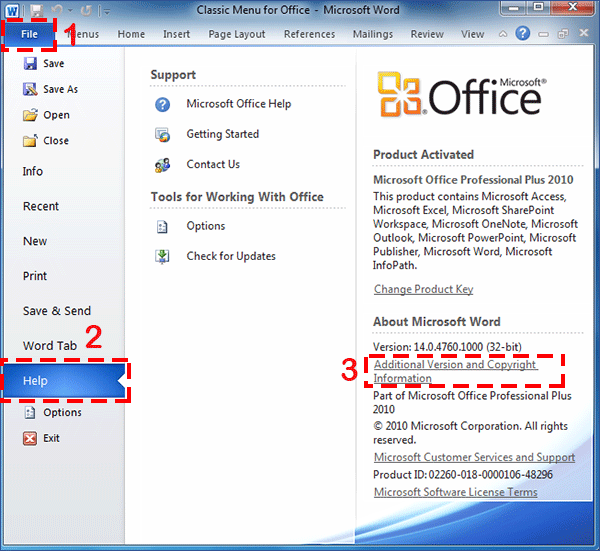Click the blue Help question mark icon
The width and height of the screenshot is (600, 551).
[x=523, y=34]
